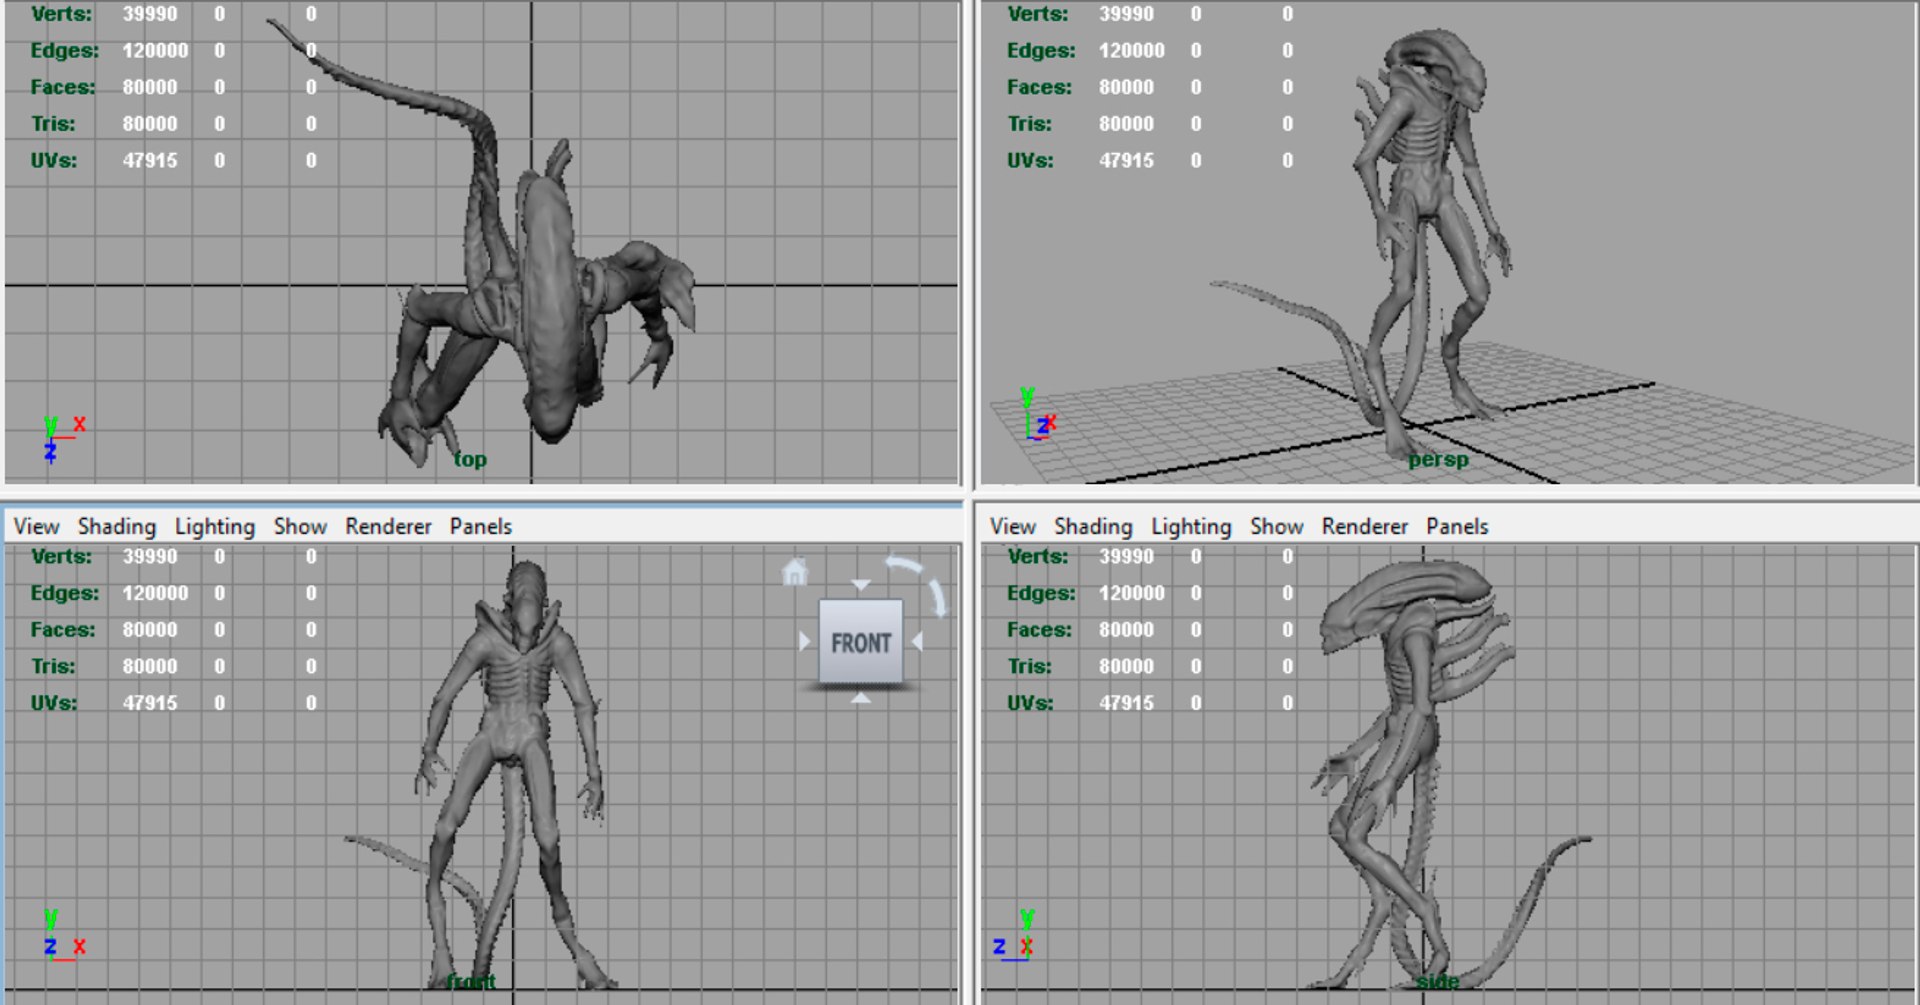Open the Lighting menu in the front panel
Viewport: 1920px width, 1005px height.
(215, 526)
